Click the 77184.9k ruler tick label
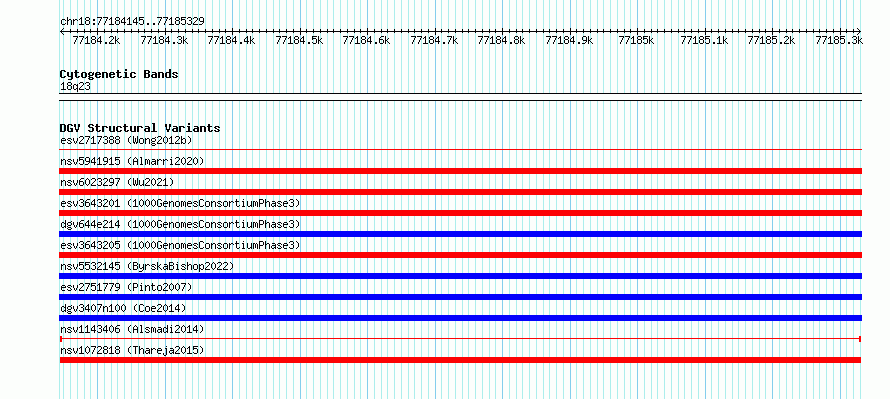Image resolution: width=890 pixels, height=399 pixels. (569, 40)
